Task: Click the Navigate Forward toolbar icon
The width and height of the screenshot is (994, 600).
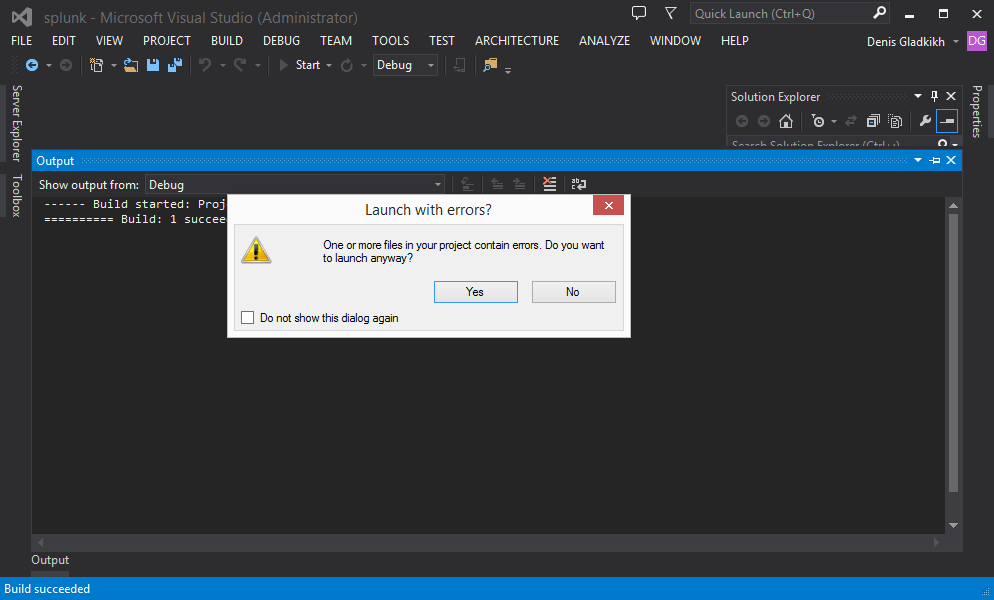Action: (x=65, y=65)
